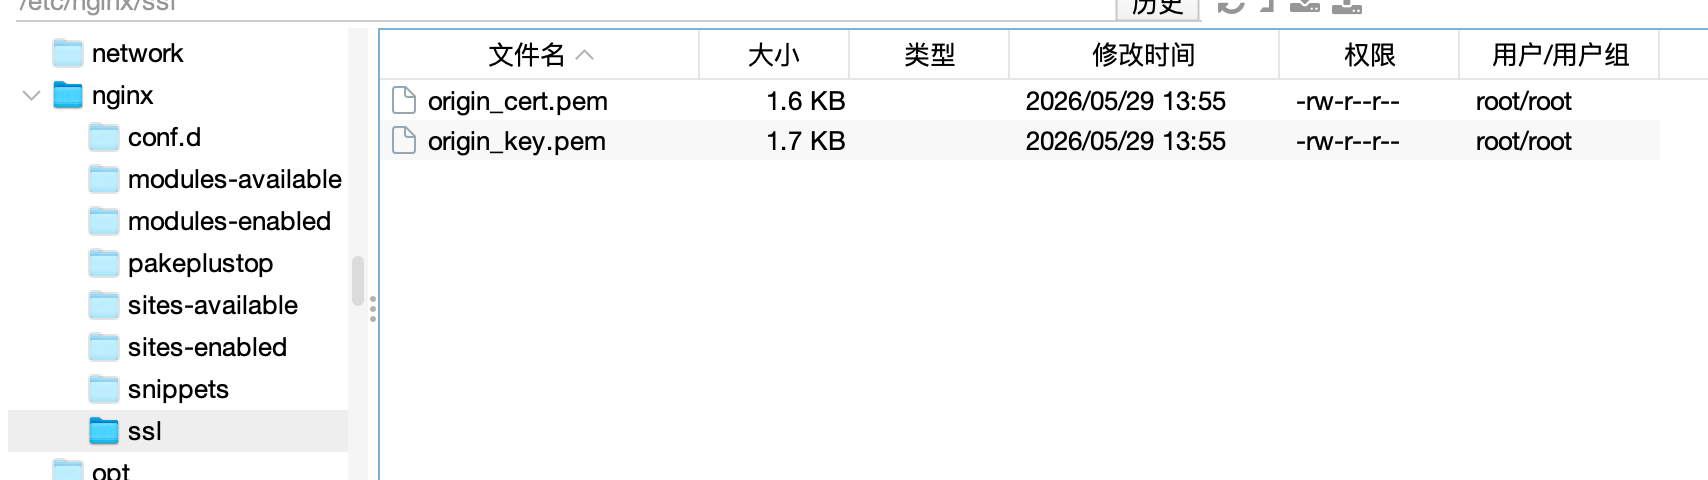Viewport: 1708px width, 480px height.
Task: Click the 权限 column header
Action: (x=1369, y=55)
